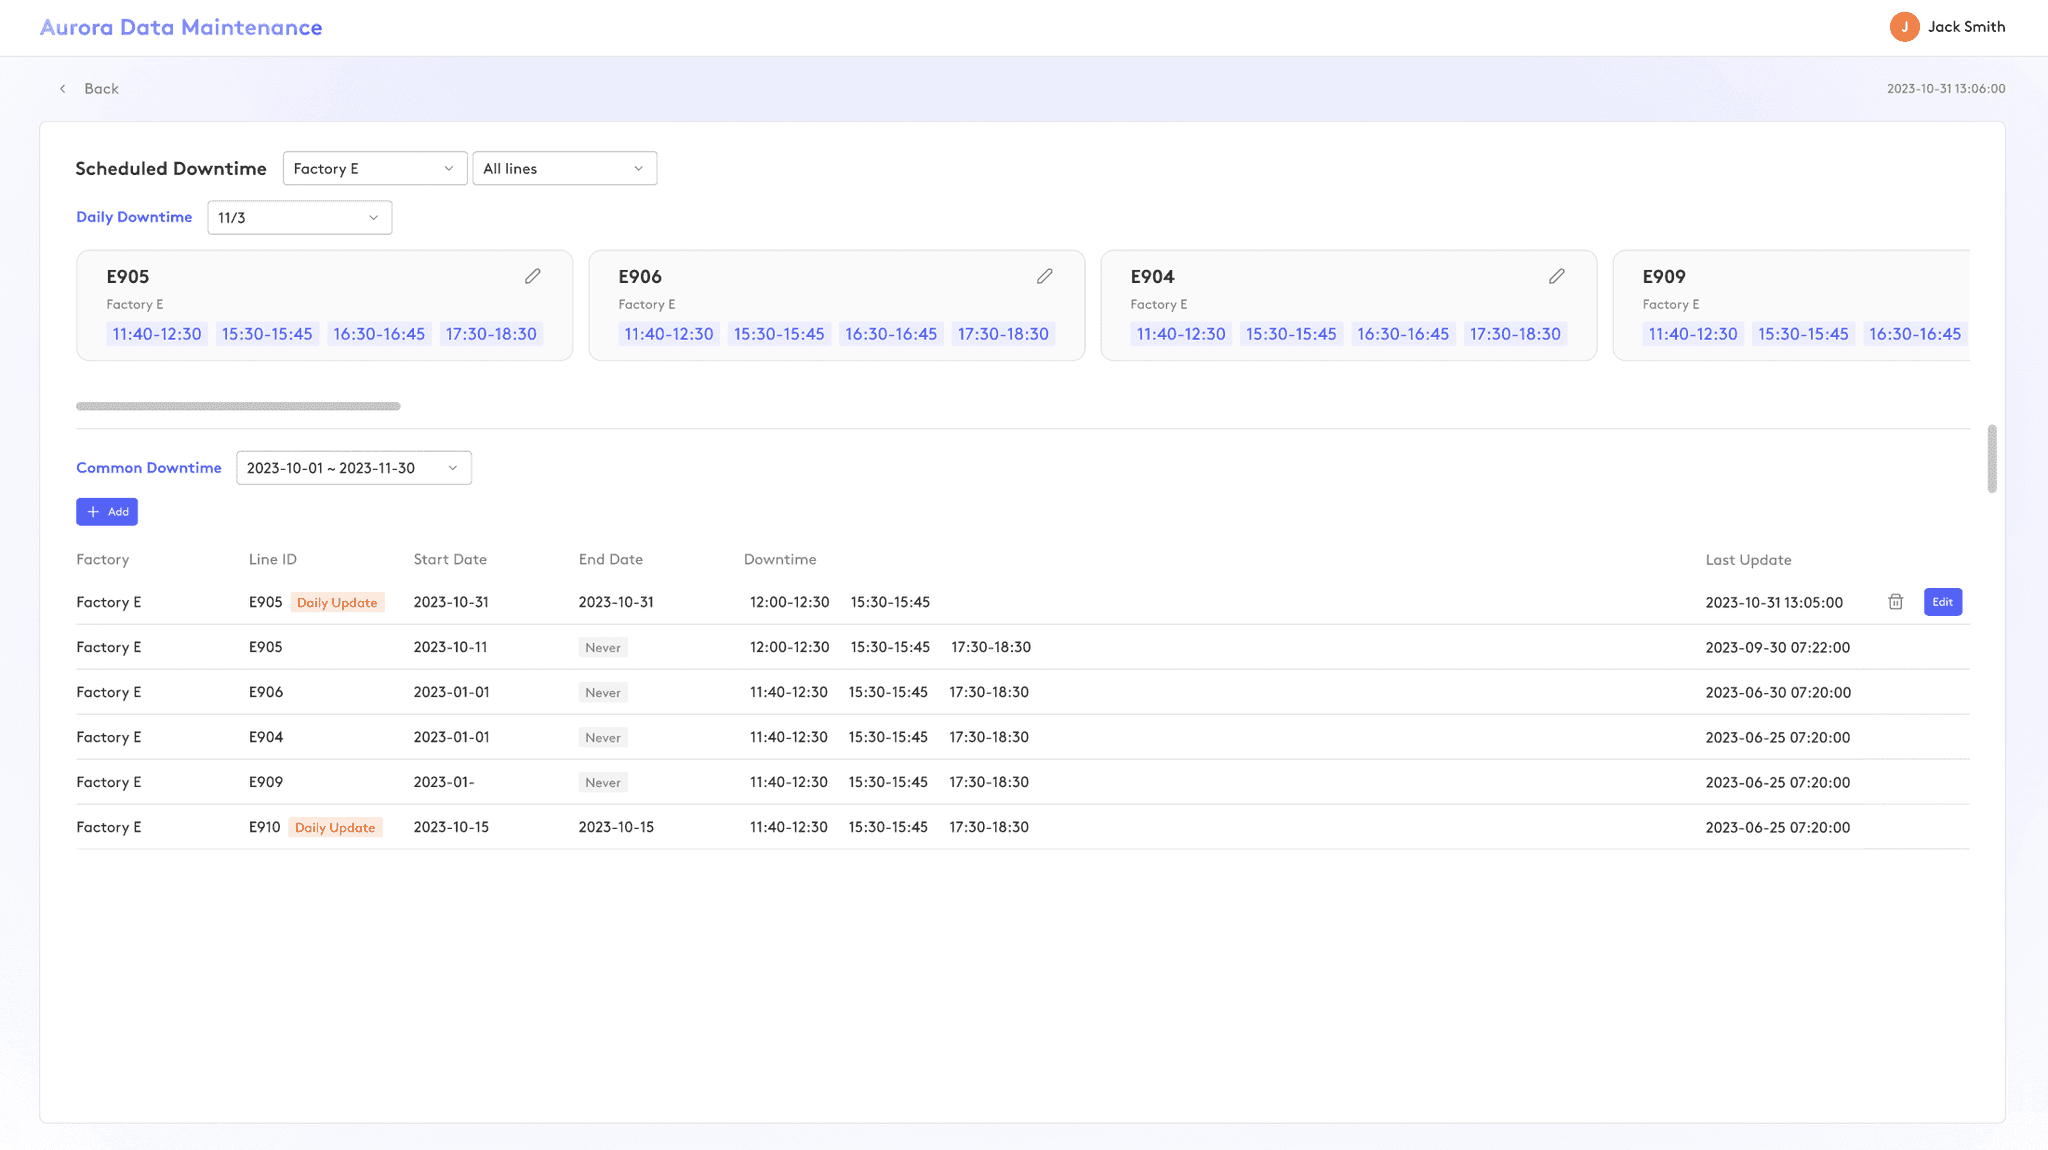Click the 17:30-18:30 chip on E905 card

491,334
